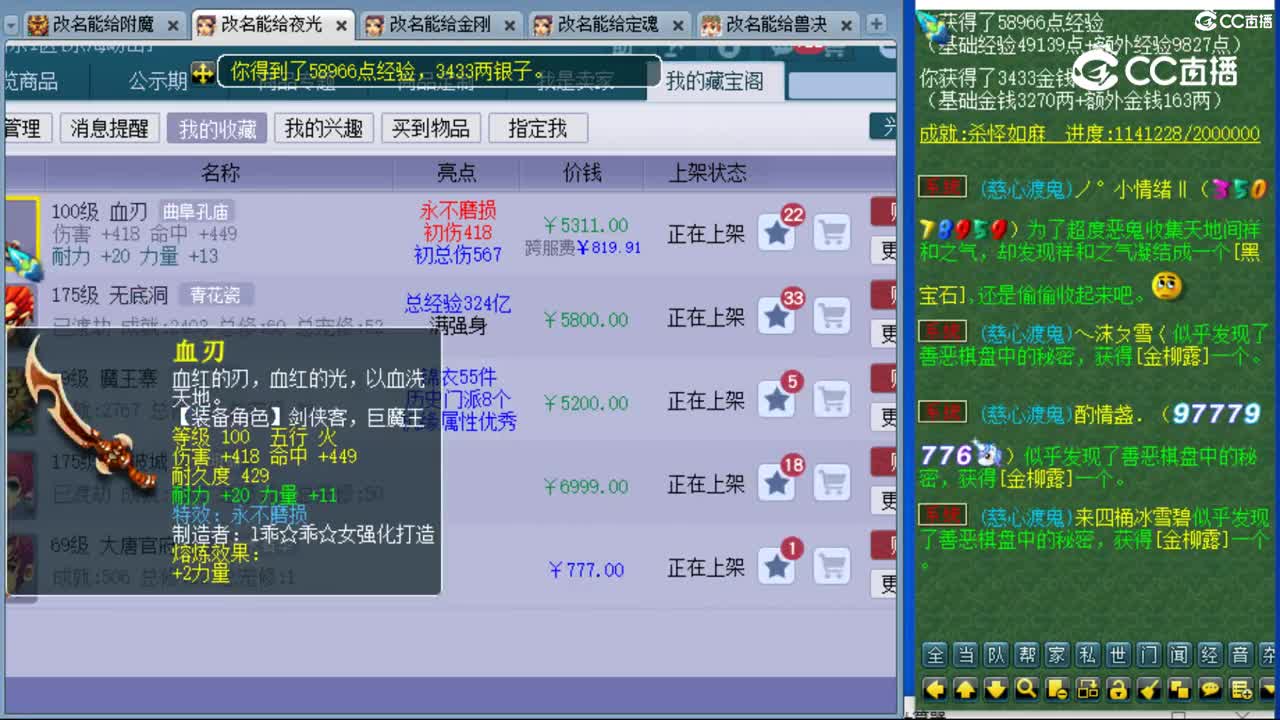
Task: Open the speech bubble chat icon
Action: (x=1210, y=688)
